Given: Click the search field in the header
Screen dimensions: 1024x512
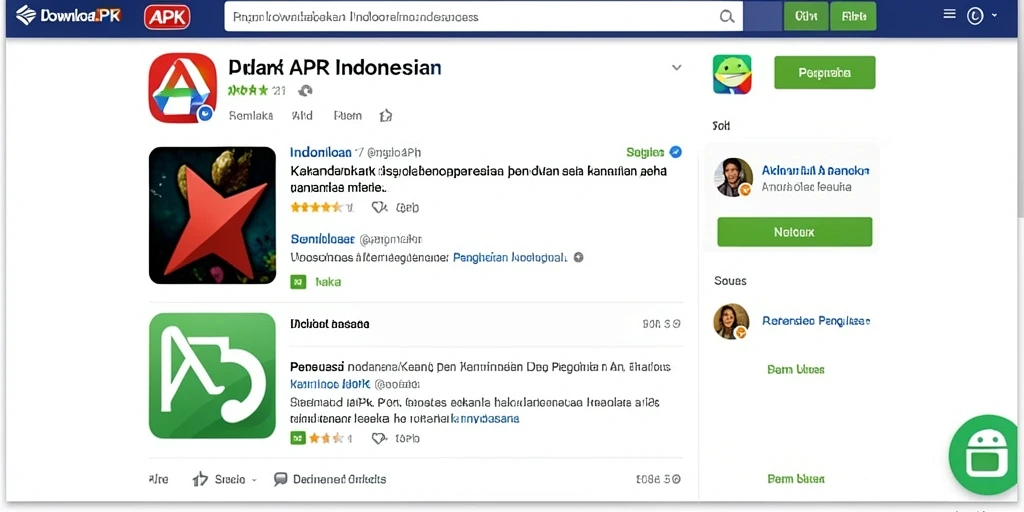Looking at the screenshot, I should tap(483, 16).
